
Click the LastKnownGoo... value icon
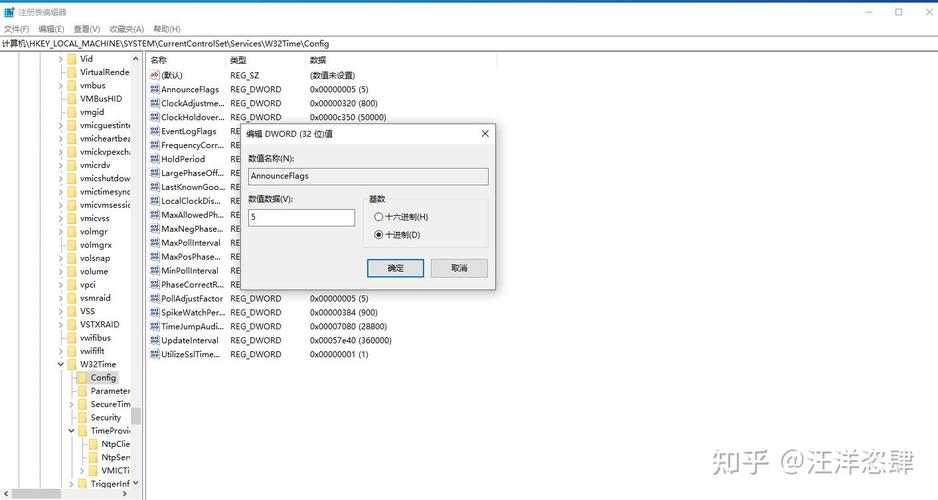pos(154,187)
